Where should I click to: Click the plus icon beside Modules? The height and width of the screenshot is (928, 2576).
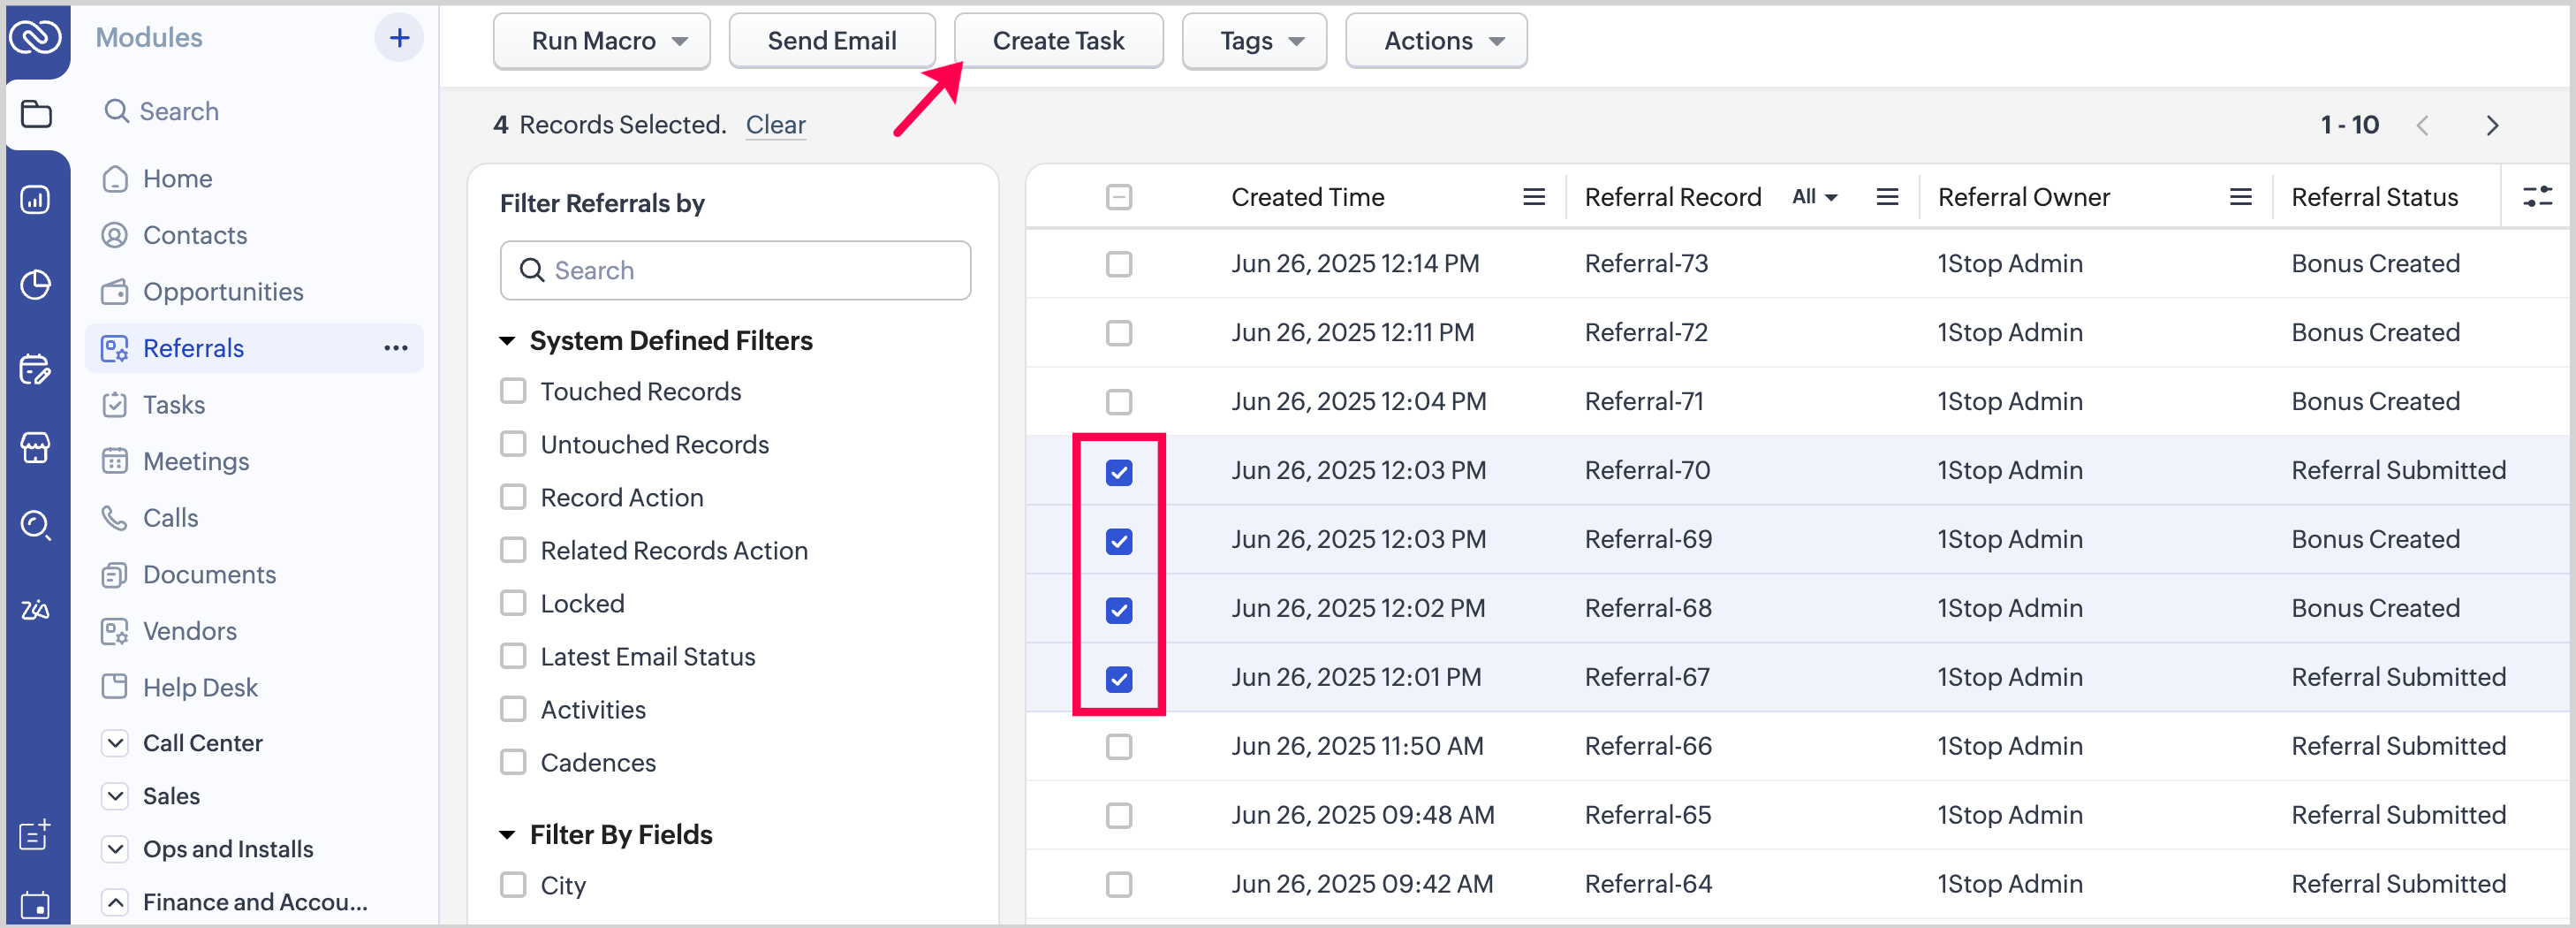click(x=399, y=38)
